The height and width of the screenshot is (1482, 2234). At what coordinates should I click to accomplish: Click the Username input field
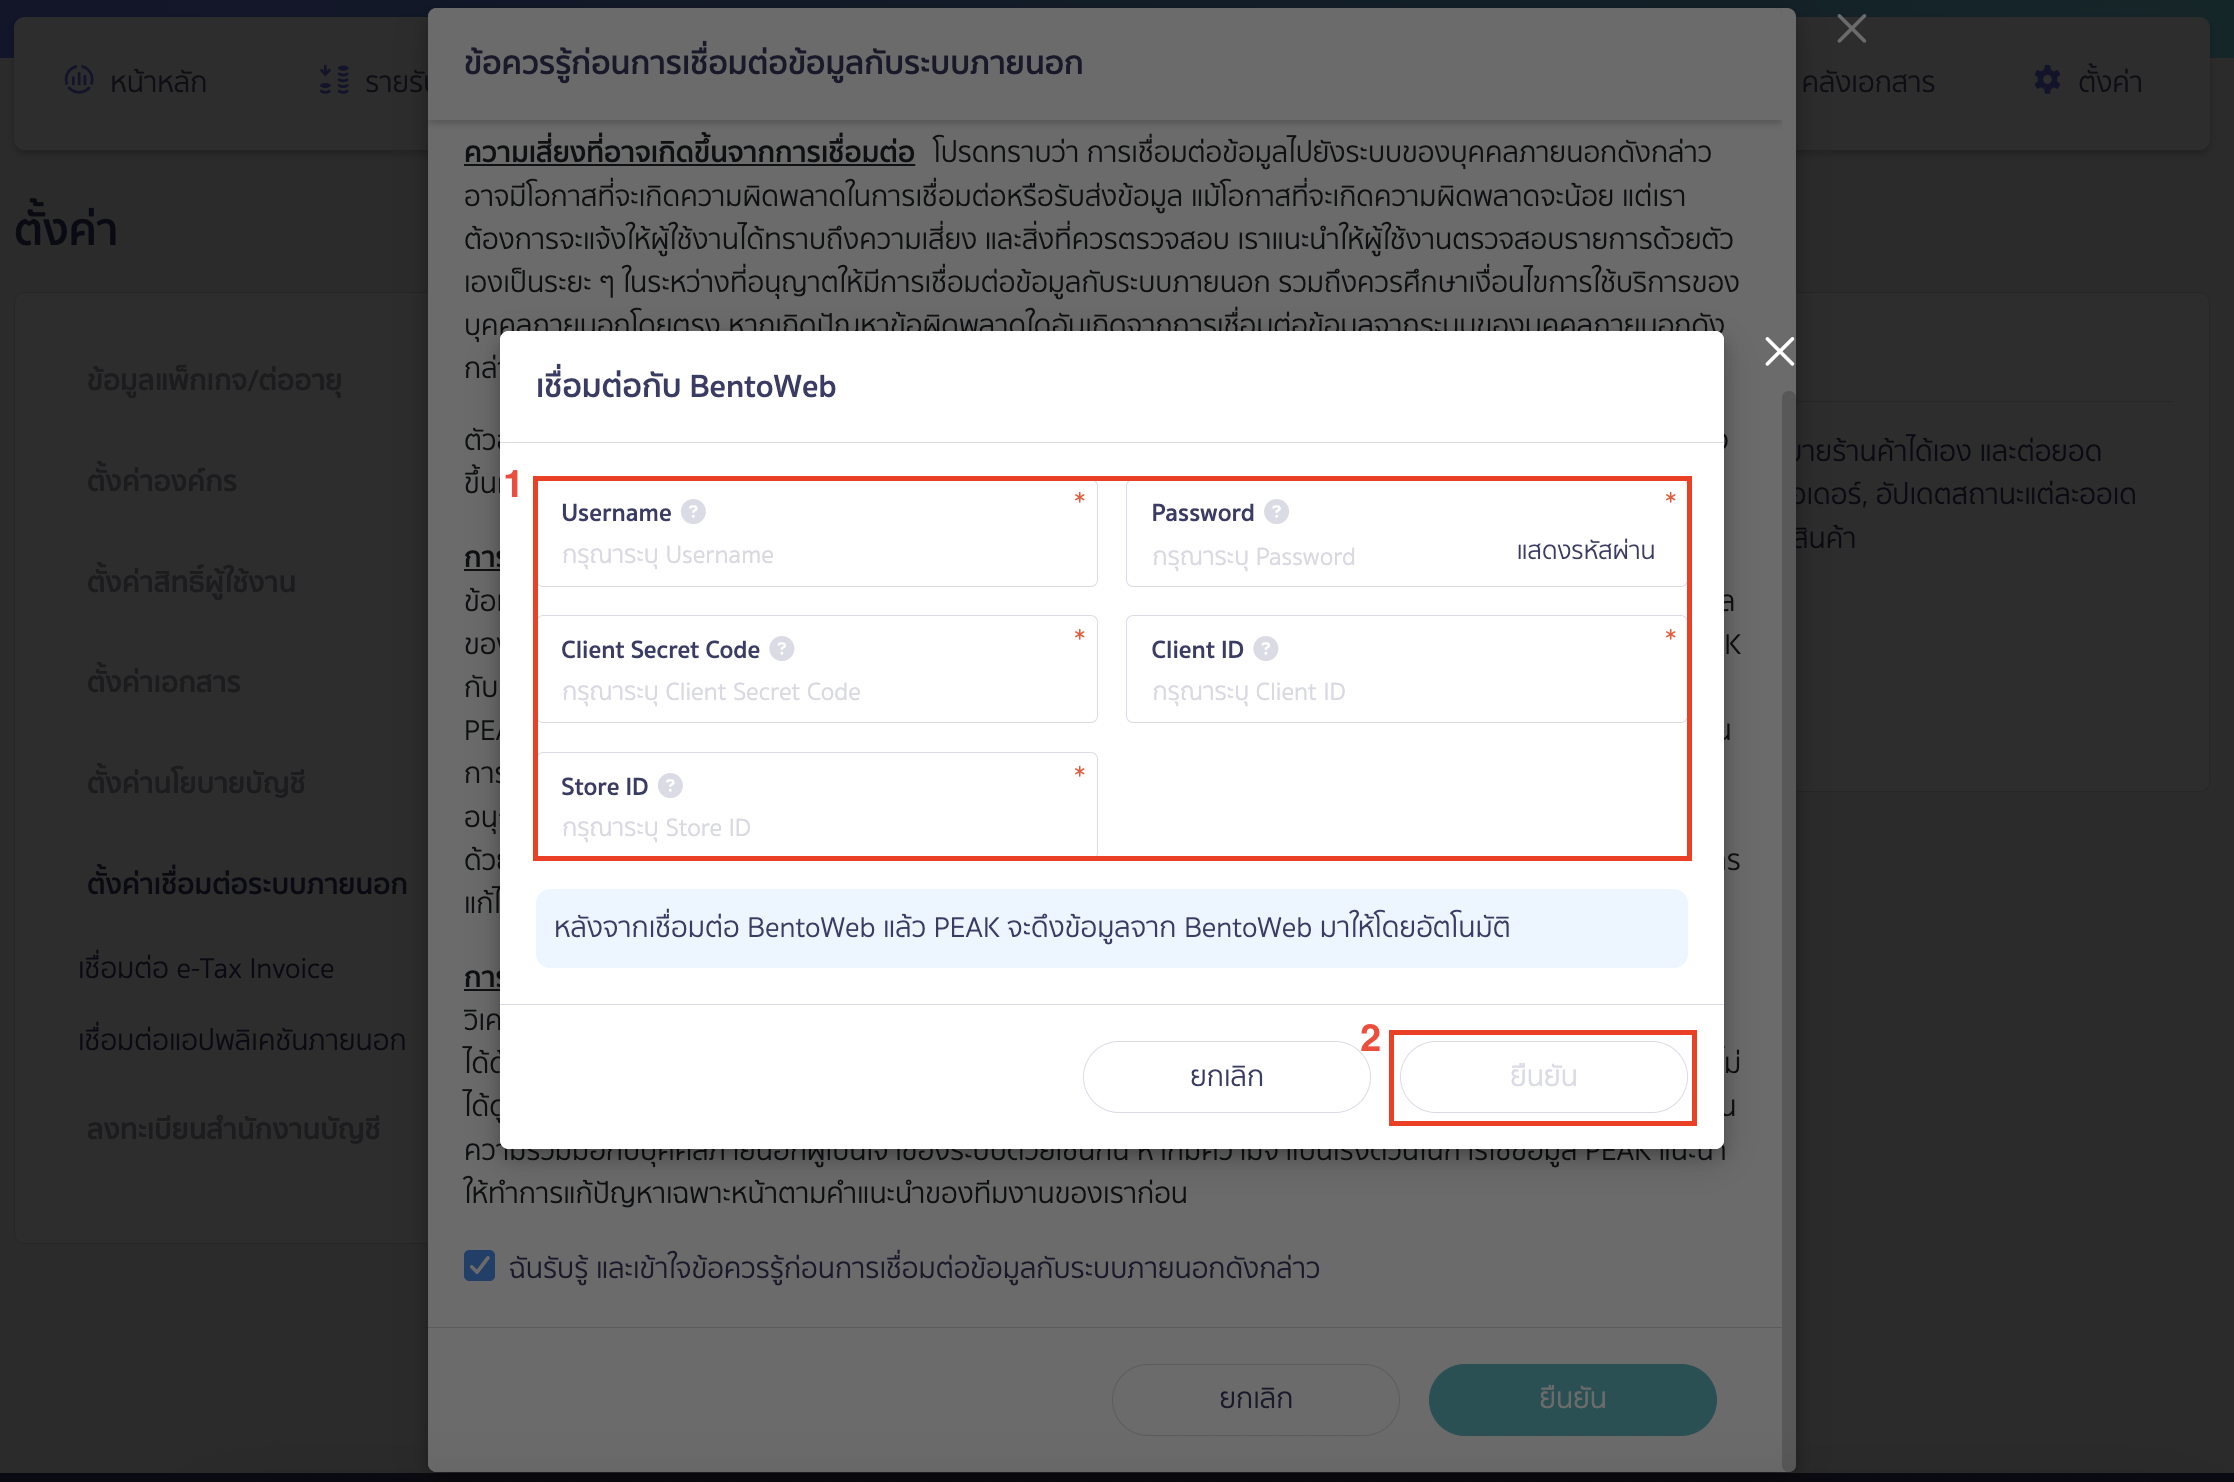click(816, 555)
